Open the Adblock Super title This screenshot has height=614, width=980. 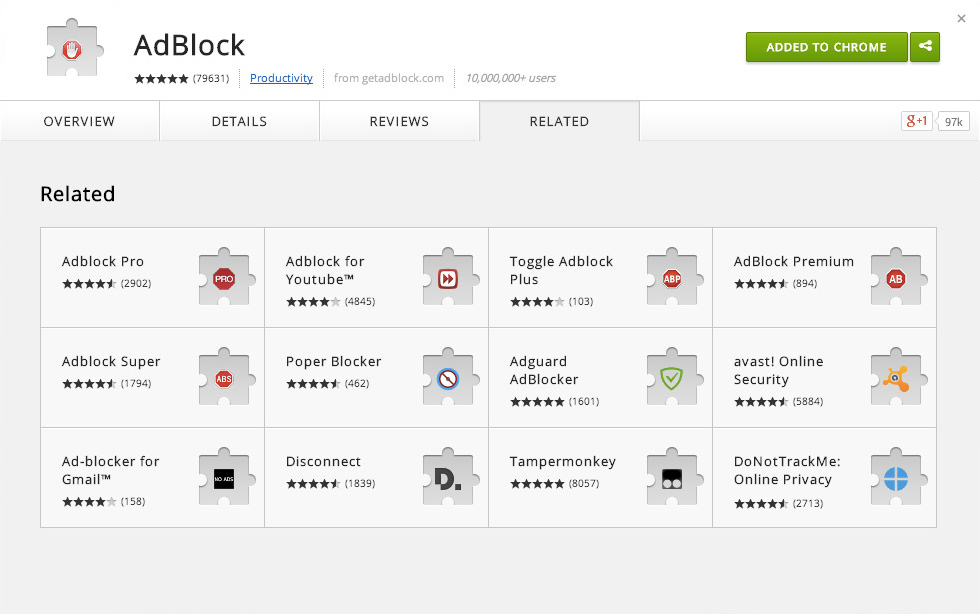pyautogui.click(x=111, y=361)
